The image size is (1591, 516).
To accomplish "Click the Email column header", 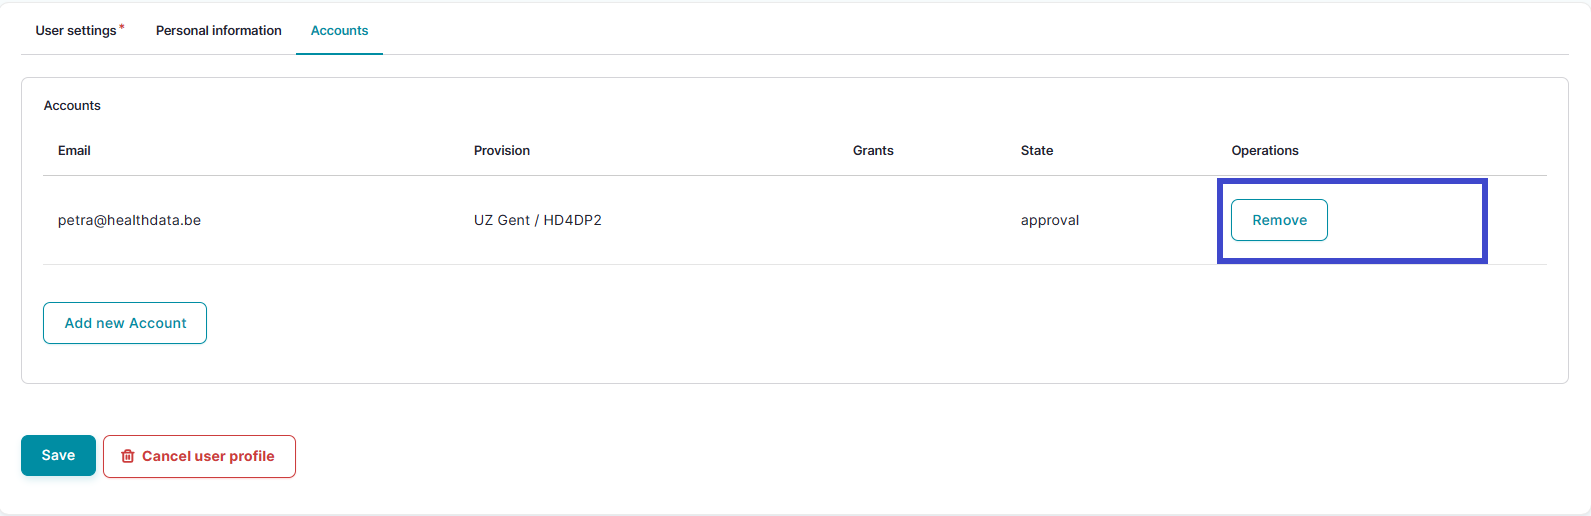I will tap(74, 151).
